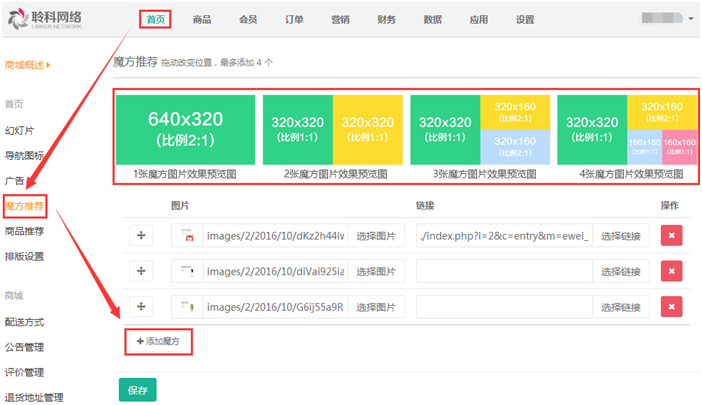Click 选择图片 in the first row
This screenshot has width=702, height=405.
[376, 237]
